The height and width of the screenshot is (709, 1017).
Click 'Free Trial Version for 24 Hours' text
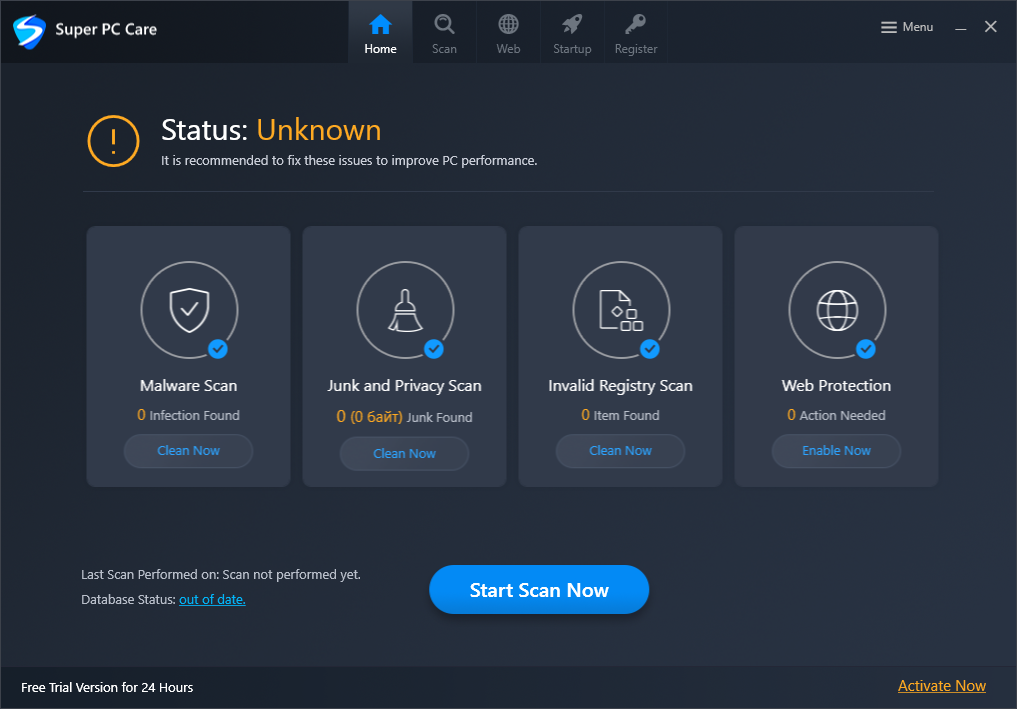tap(107, 687)
